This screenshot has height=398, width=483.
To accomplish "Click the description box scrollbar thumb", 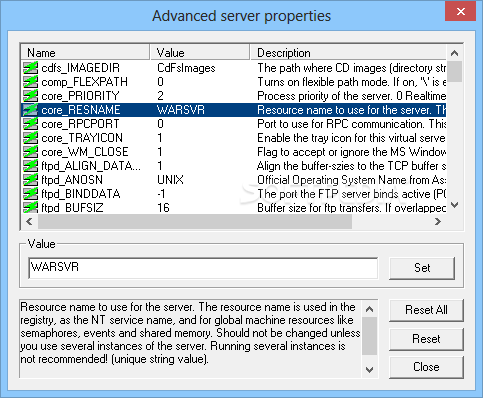I will [369, 336].
